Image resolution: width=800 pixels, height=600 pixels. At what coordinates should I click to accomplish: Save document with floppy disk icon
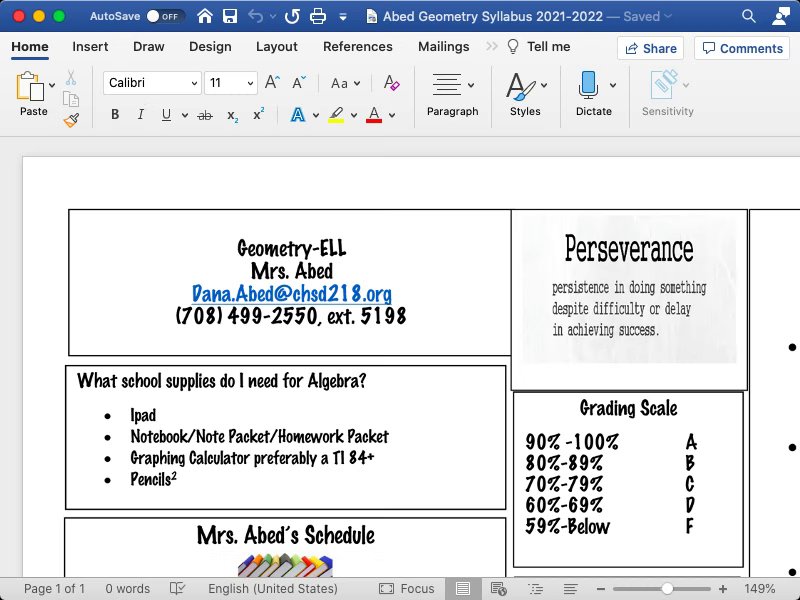click(230, 16)
